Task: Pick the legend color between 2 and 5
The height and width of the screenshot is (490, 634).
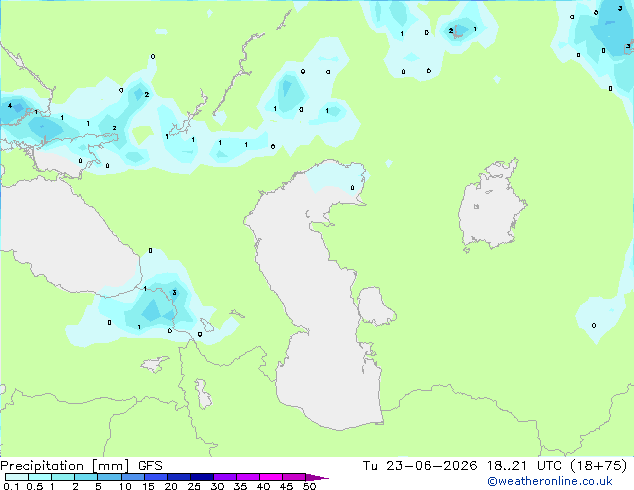Action: [x=86, y=477]
